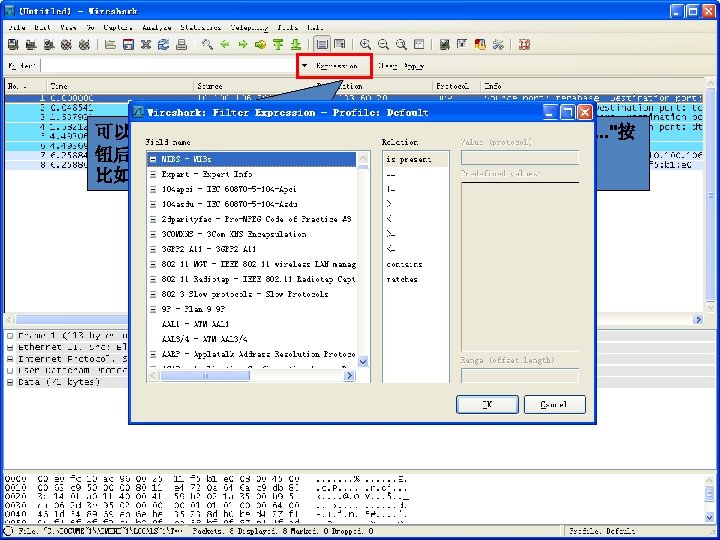Click OK in Filter Expression dialog

click(x=487, y=405)
